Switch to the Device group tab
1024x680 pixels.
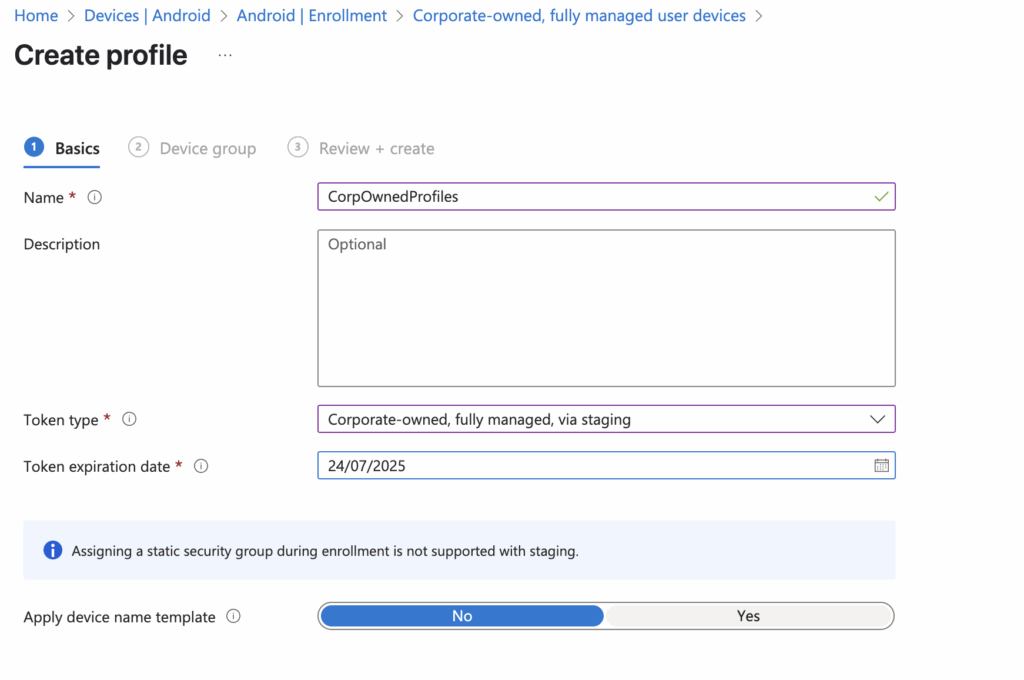(x=207, y=148)
